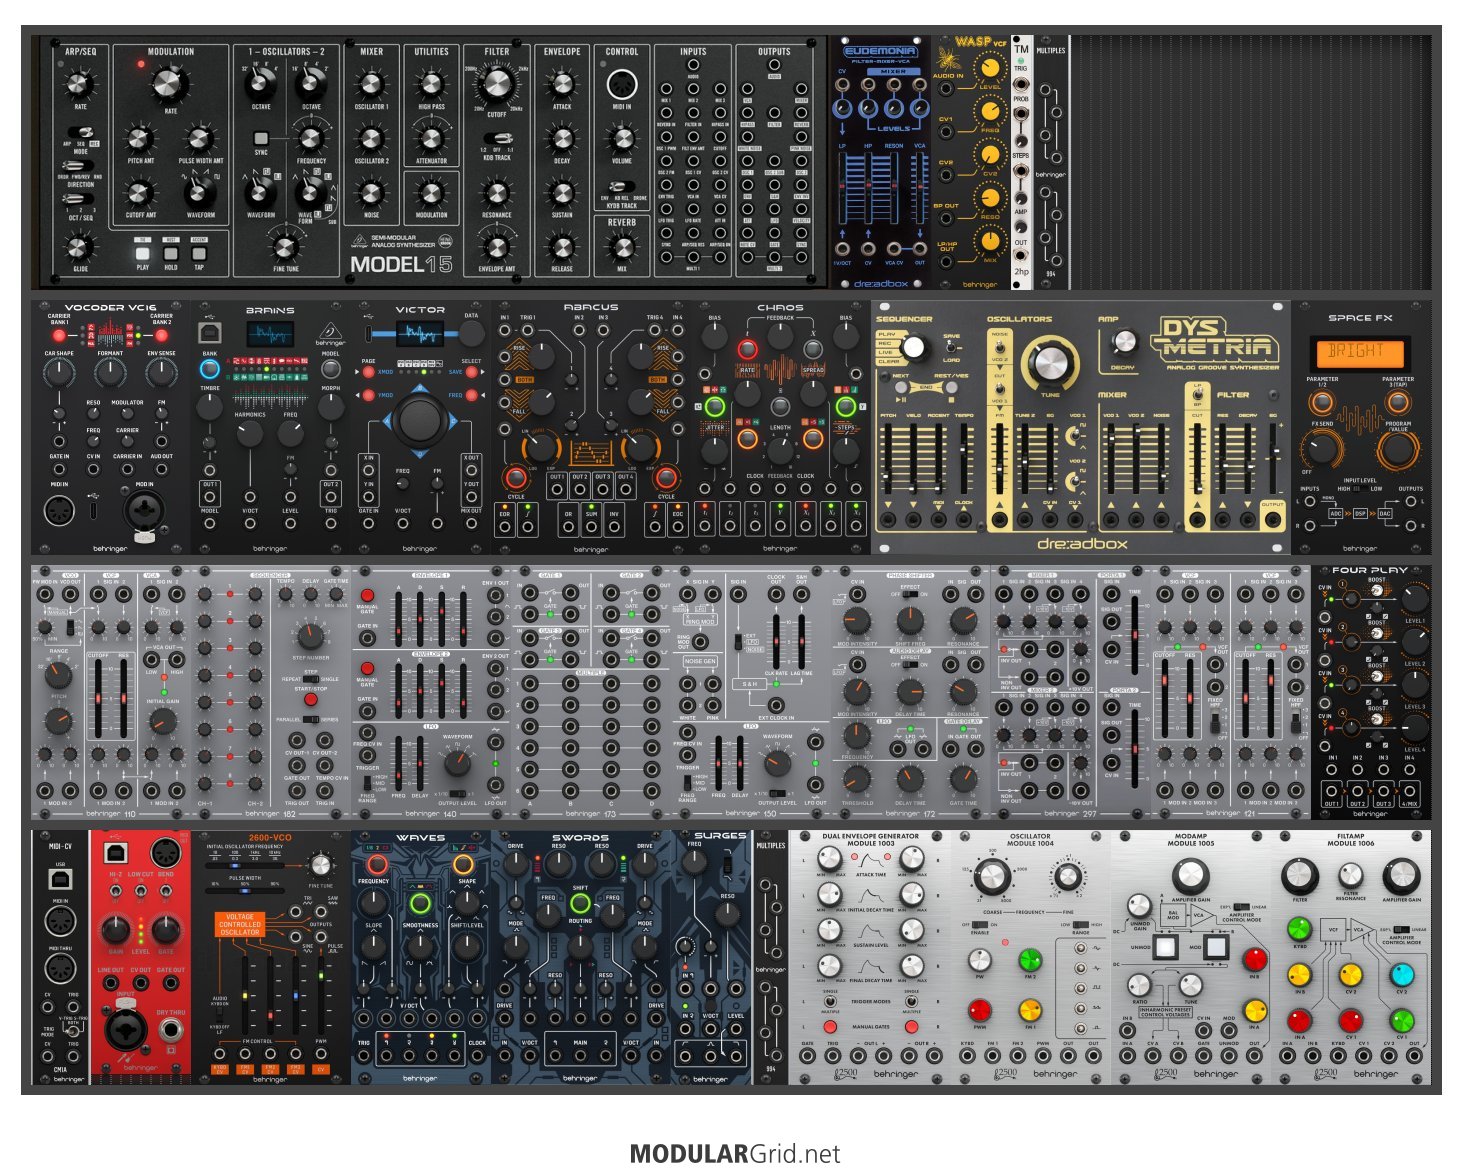The image size is (1472, 1175).
Task: Click the MIDI IN socket on Model 15
Action: point(621,85)
